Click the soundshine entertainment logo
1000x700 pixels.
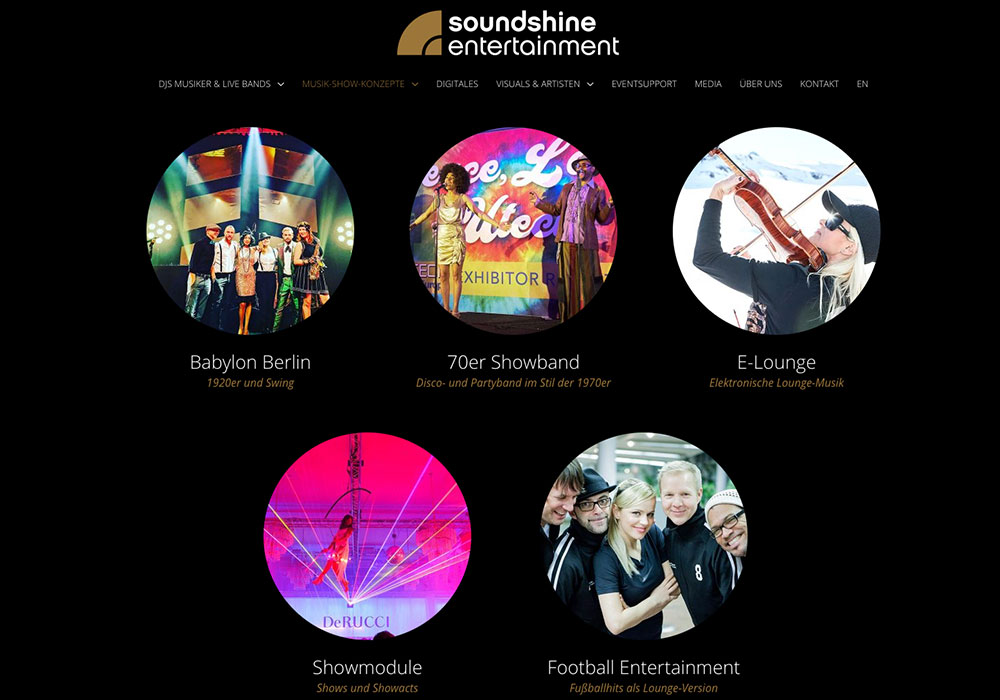(x=508, y=33)
